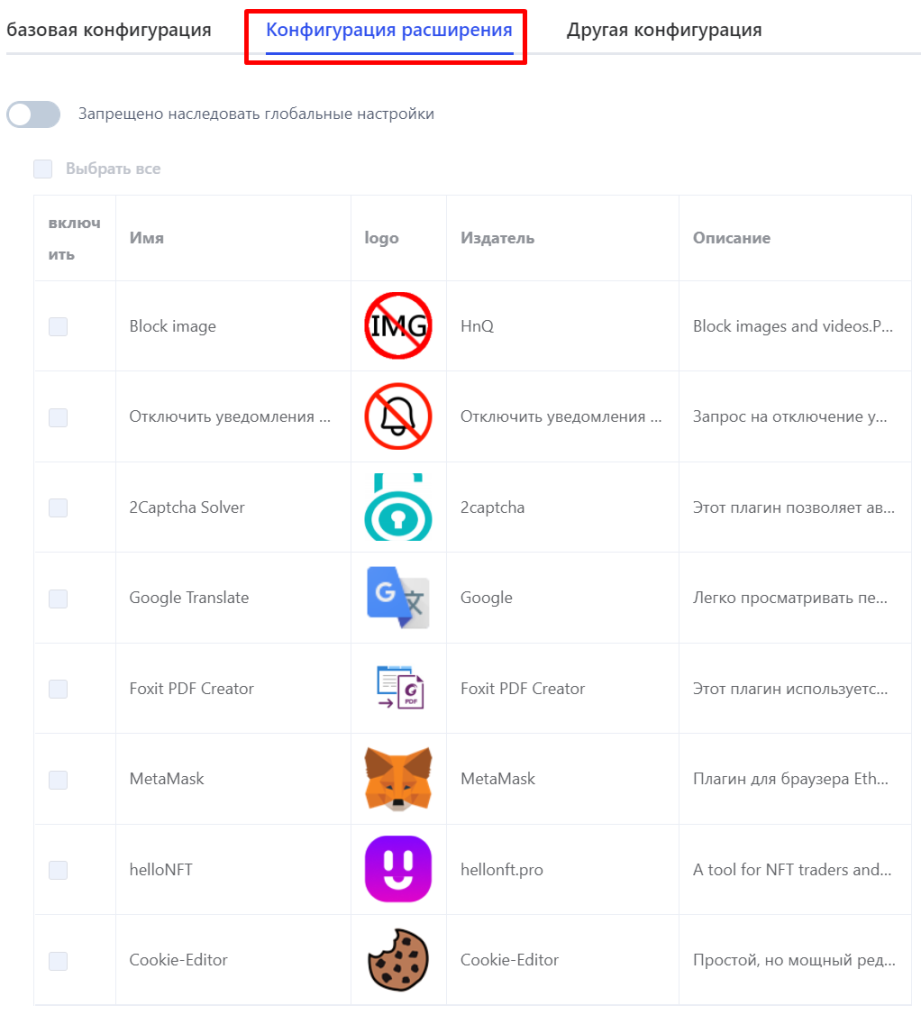Check the Выбрать все checkbox
The image size is (921, 1024).
click(x=43, y=168)
